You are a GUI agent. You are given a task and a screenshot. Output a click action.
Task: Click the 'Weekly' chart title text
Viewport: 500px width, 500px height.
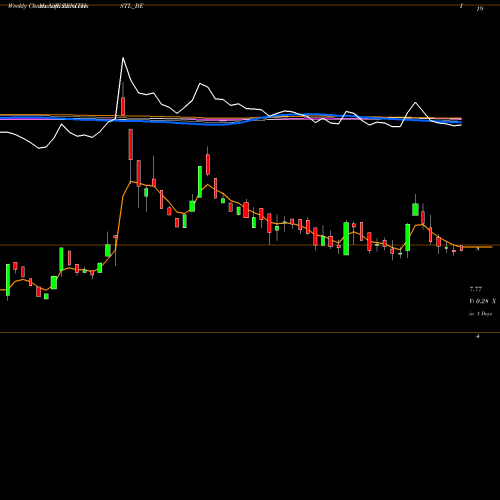pyautogui.click(x=17, y=6)
